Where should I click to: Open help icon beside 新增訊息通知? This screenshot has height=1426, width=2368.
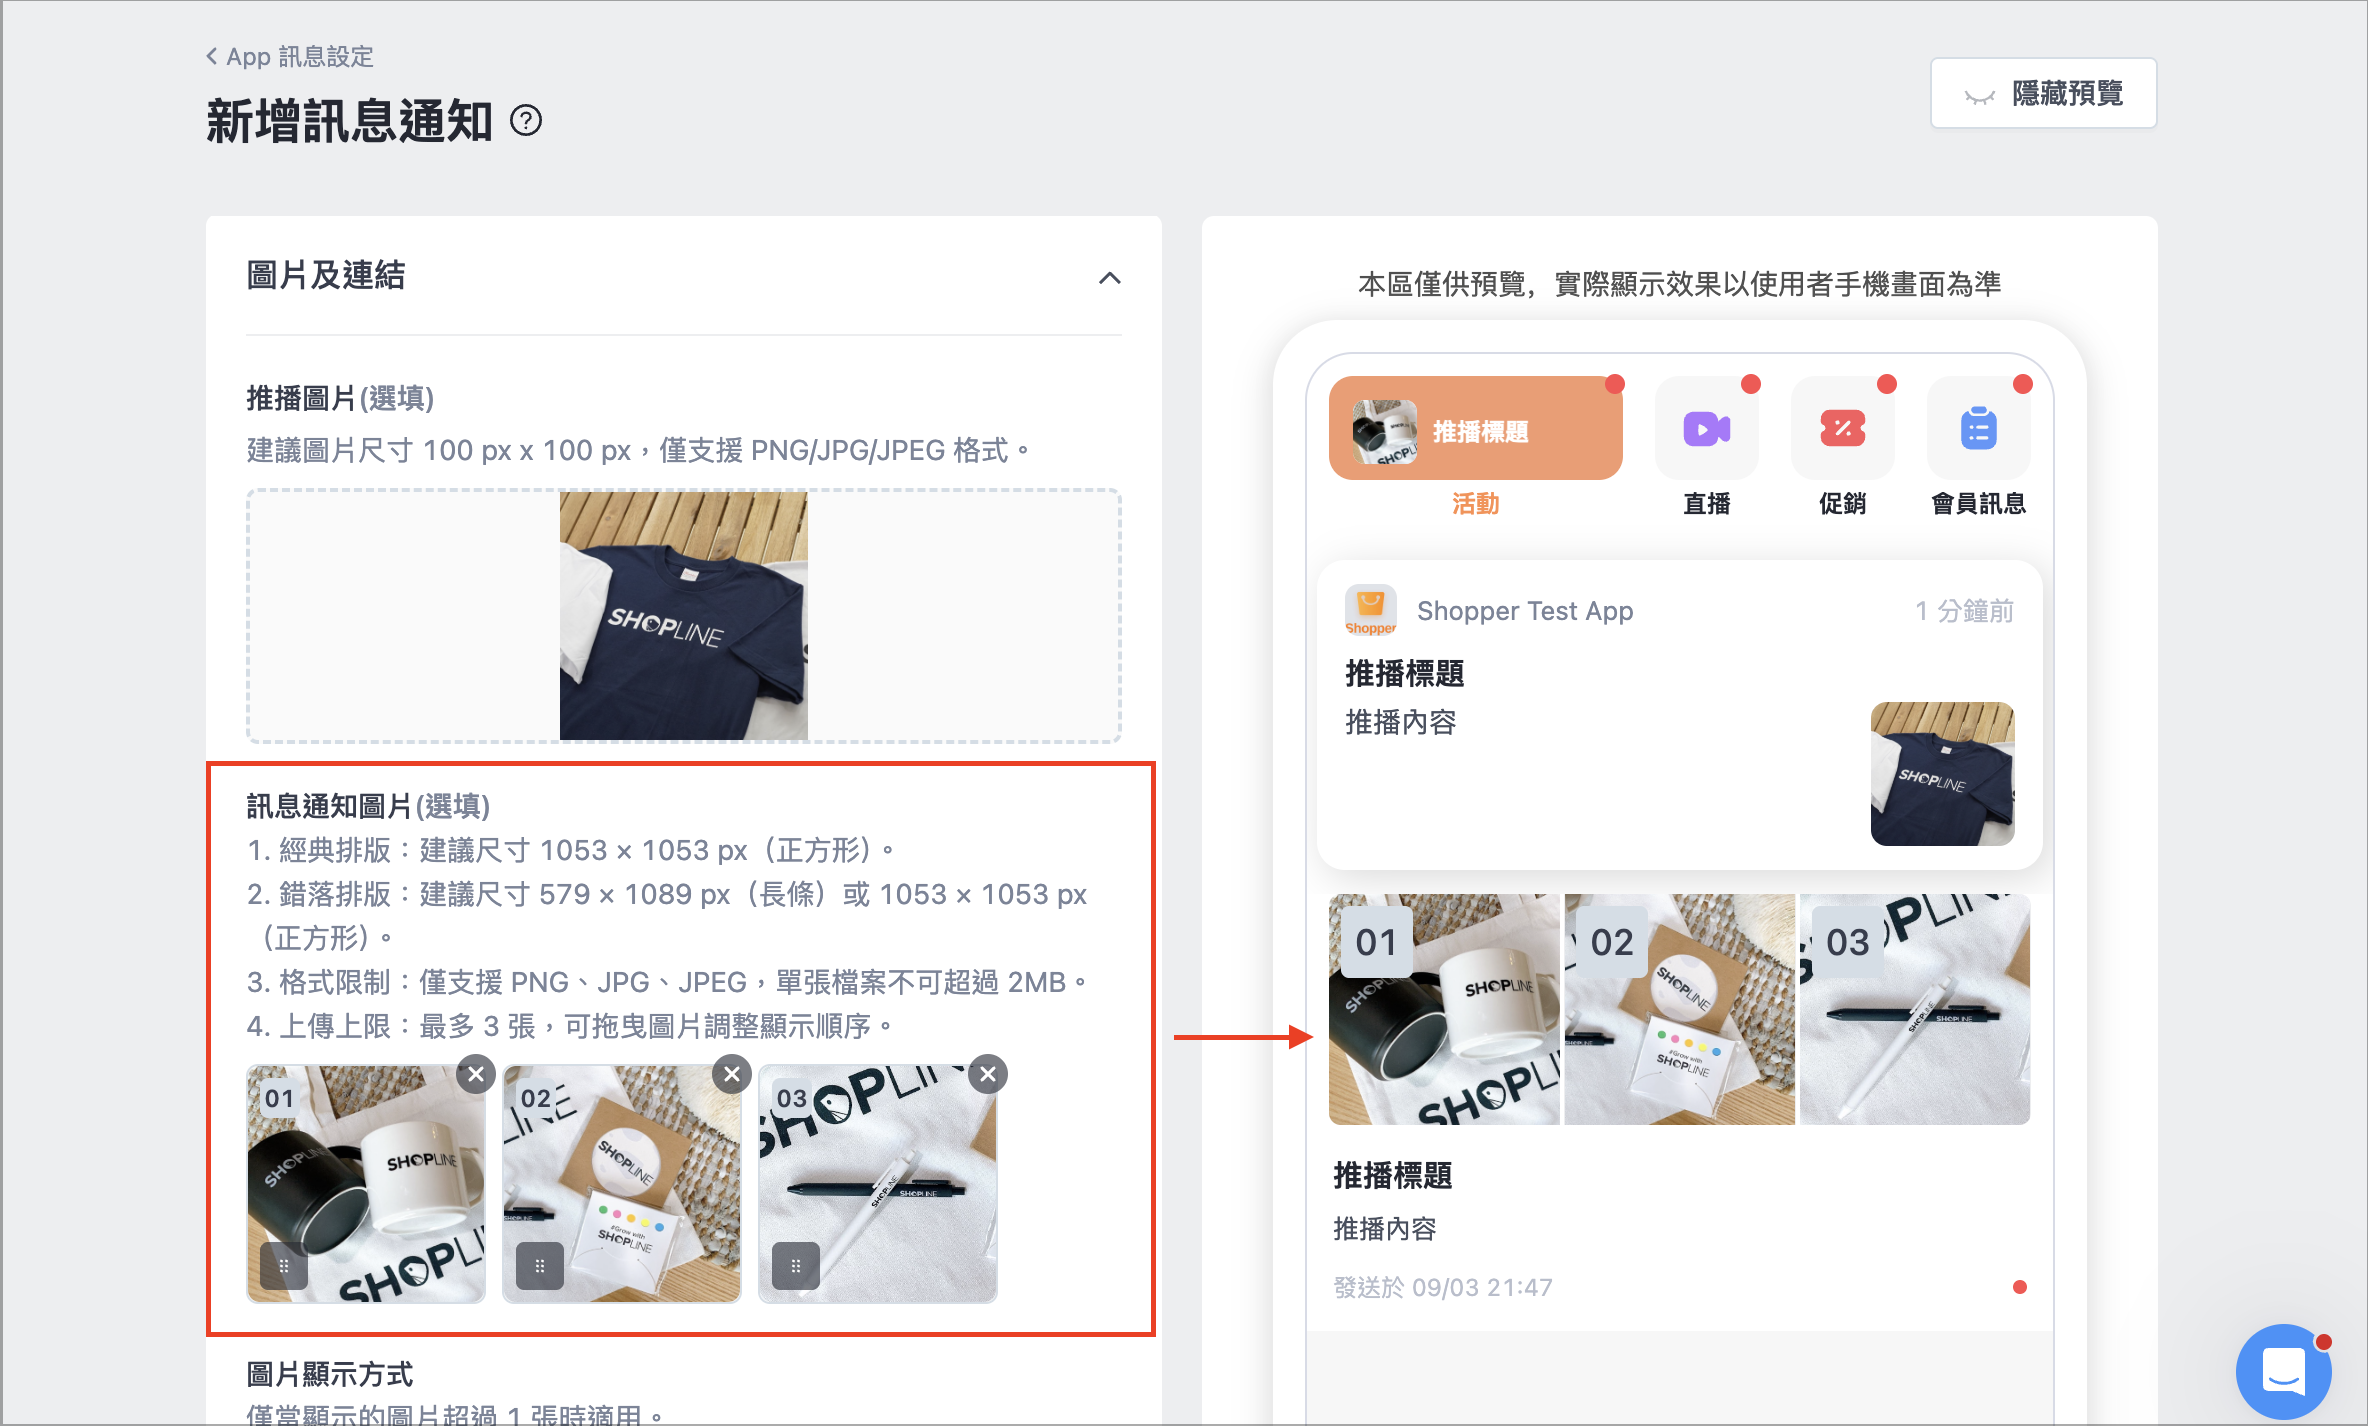[526, 121]
